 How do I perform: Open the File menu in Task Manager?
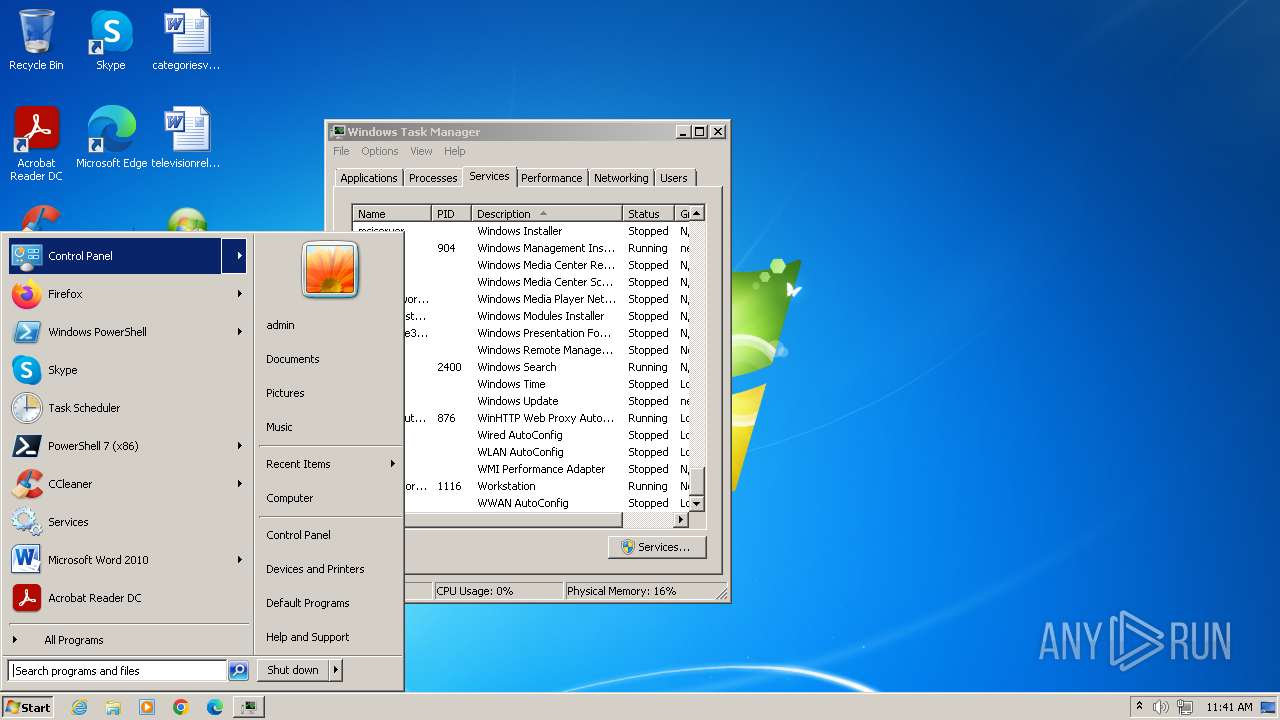coord(341,151)
